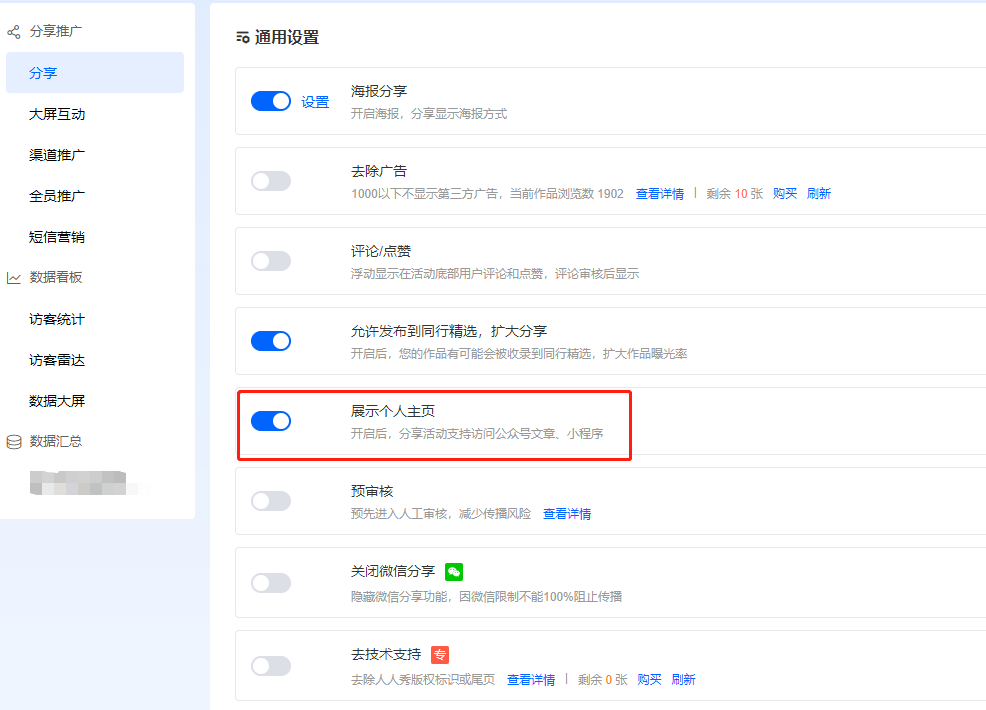Screen dimensions: 986x710
Task: Click 刷新 in the 去除广告 row
Action: (819, 194)
